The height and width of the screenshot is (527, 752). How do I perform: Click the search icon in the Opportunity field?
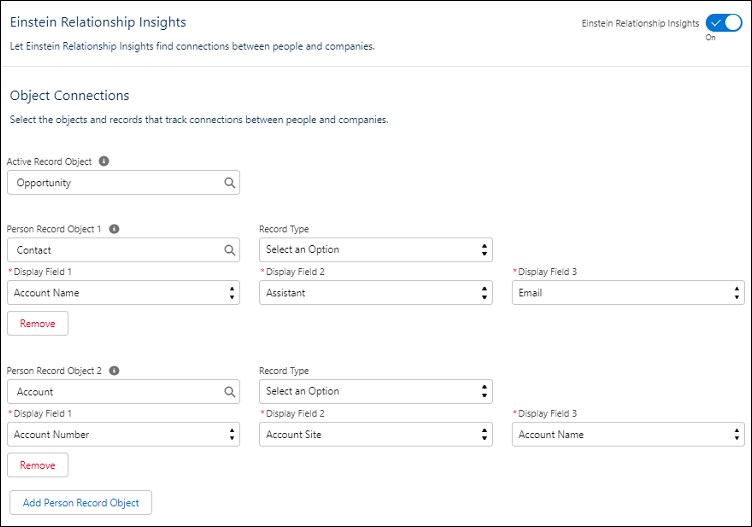pyautogui.click(x=230, y=183)
